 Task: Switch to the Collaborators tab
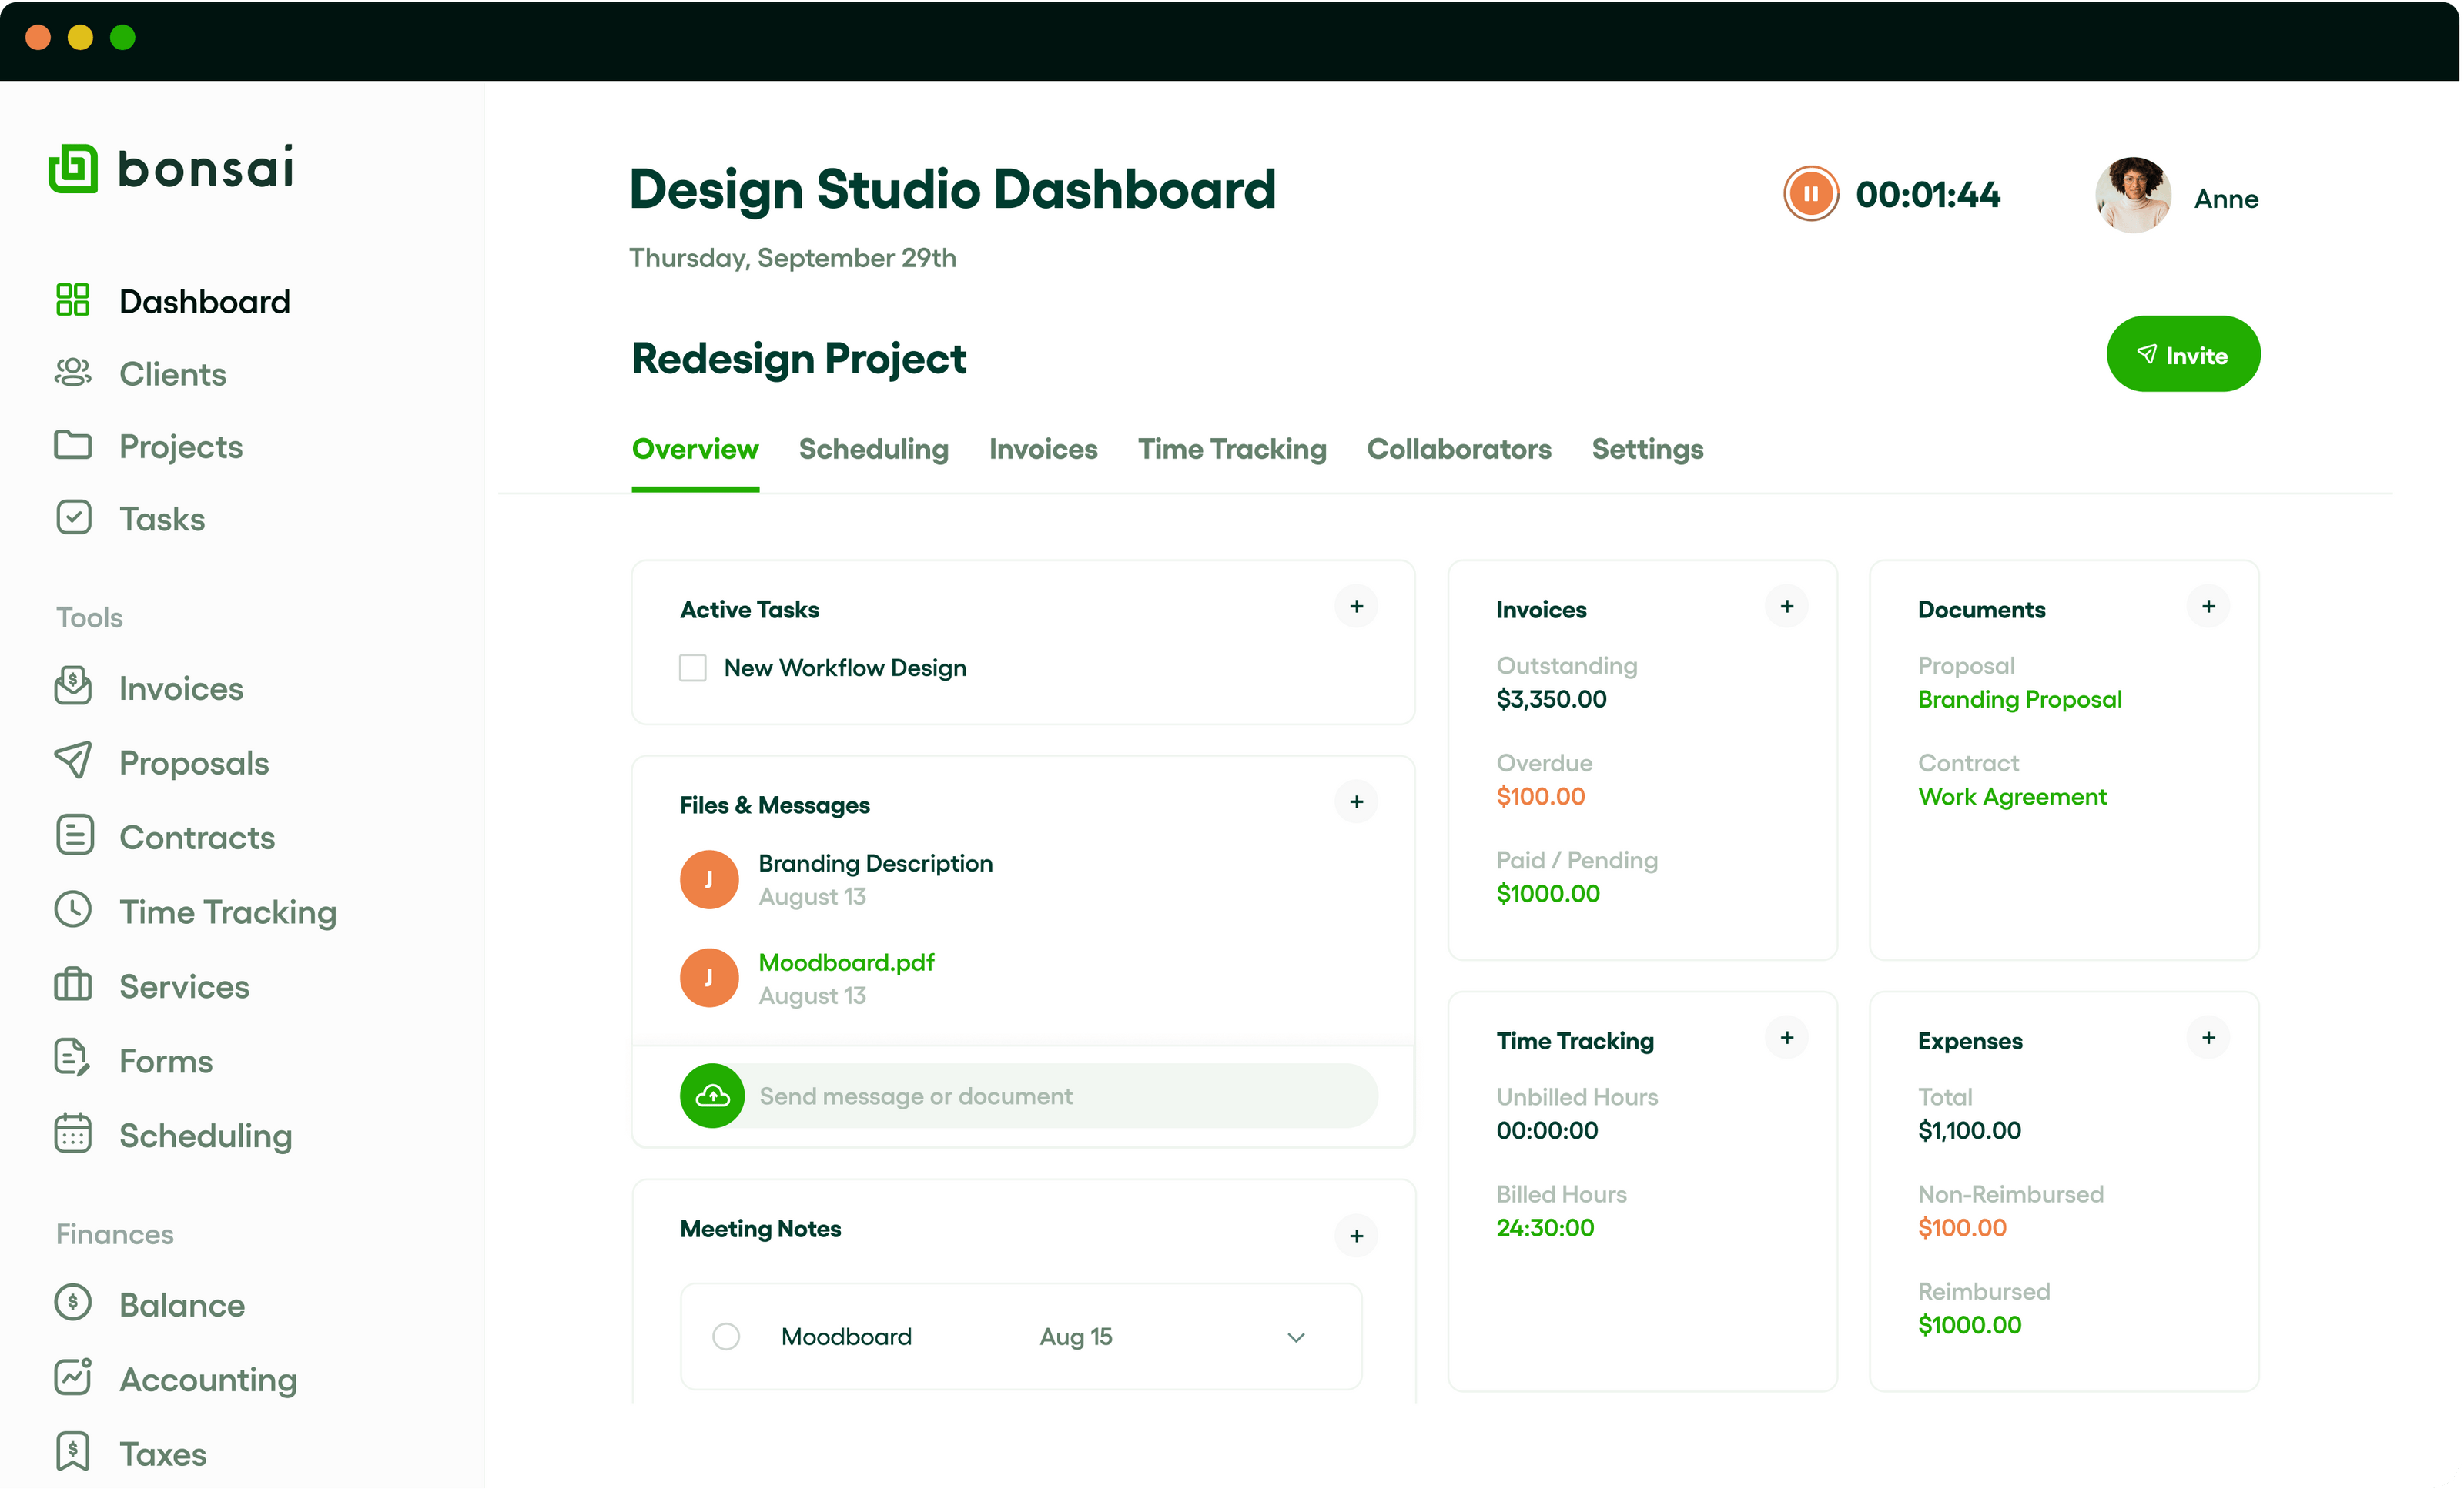click(1459, 449)
